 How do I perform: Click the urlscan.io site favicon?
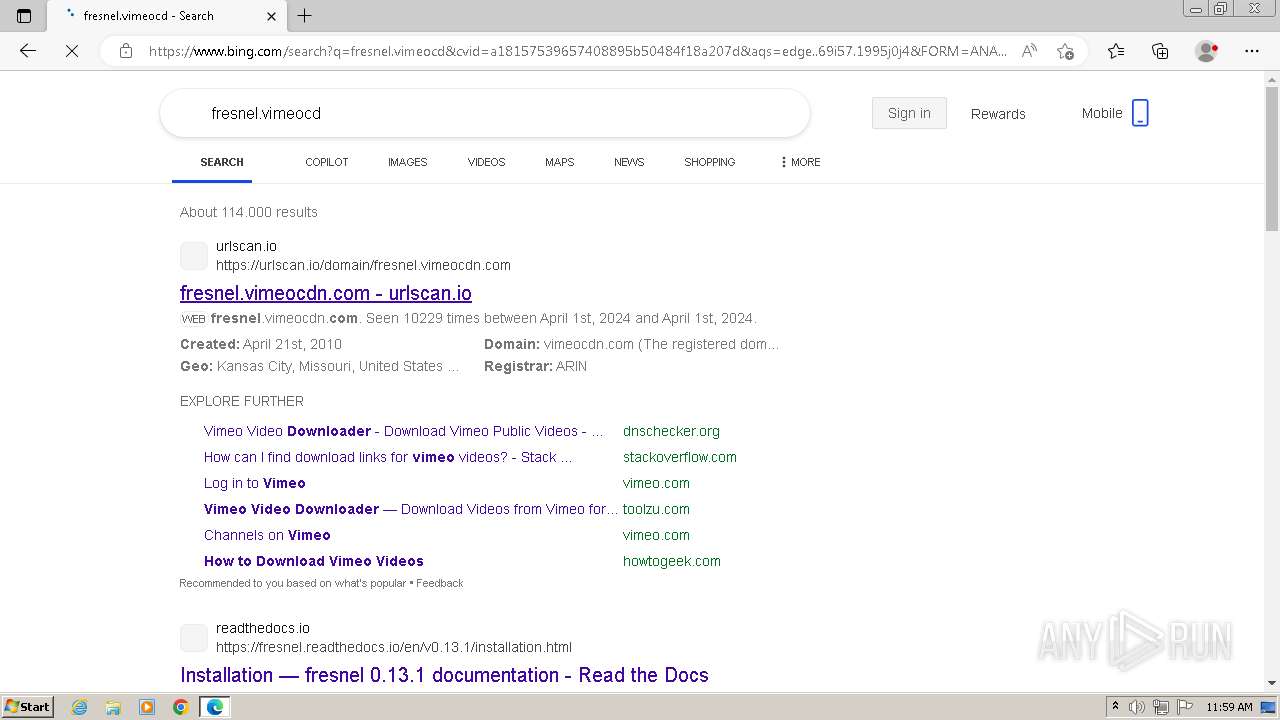194,256
